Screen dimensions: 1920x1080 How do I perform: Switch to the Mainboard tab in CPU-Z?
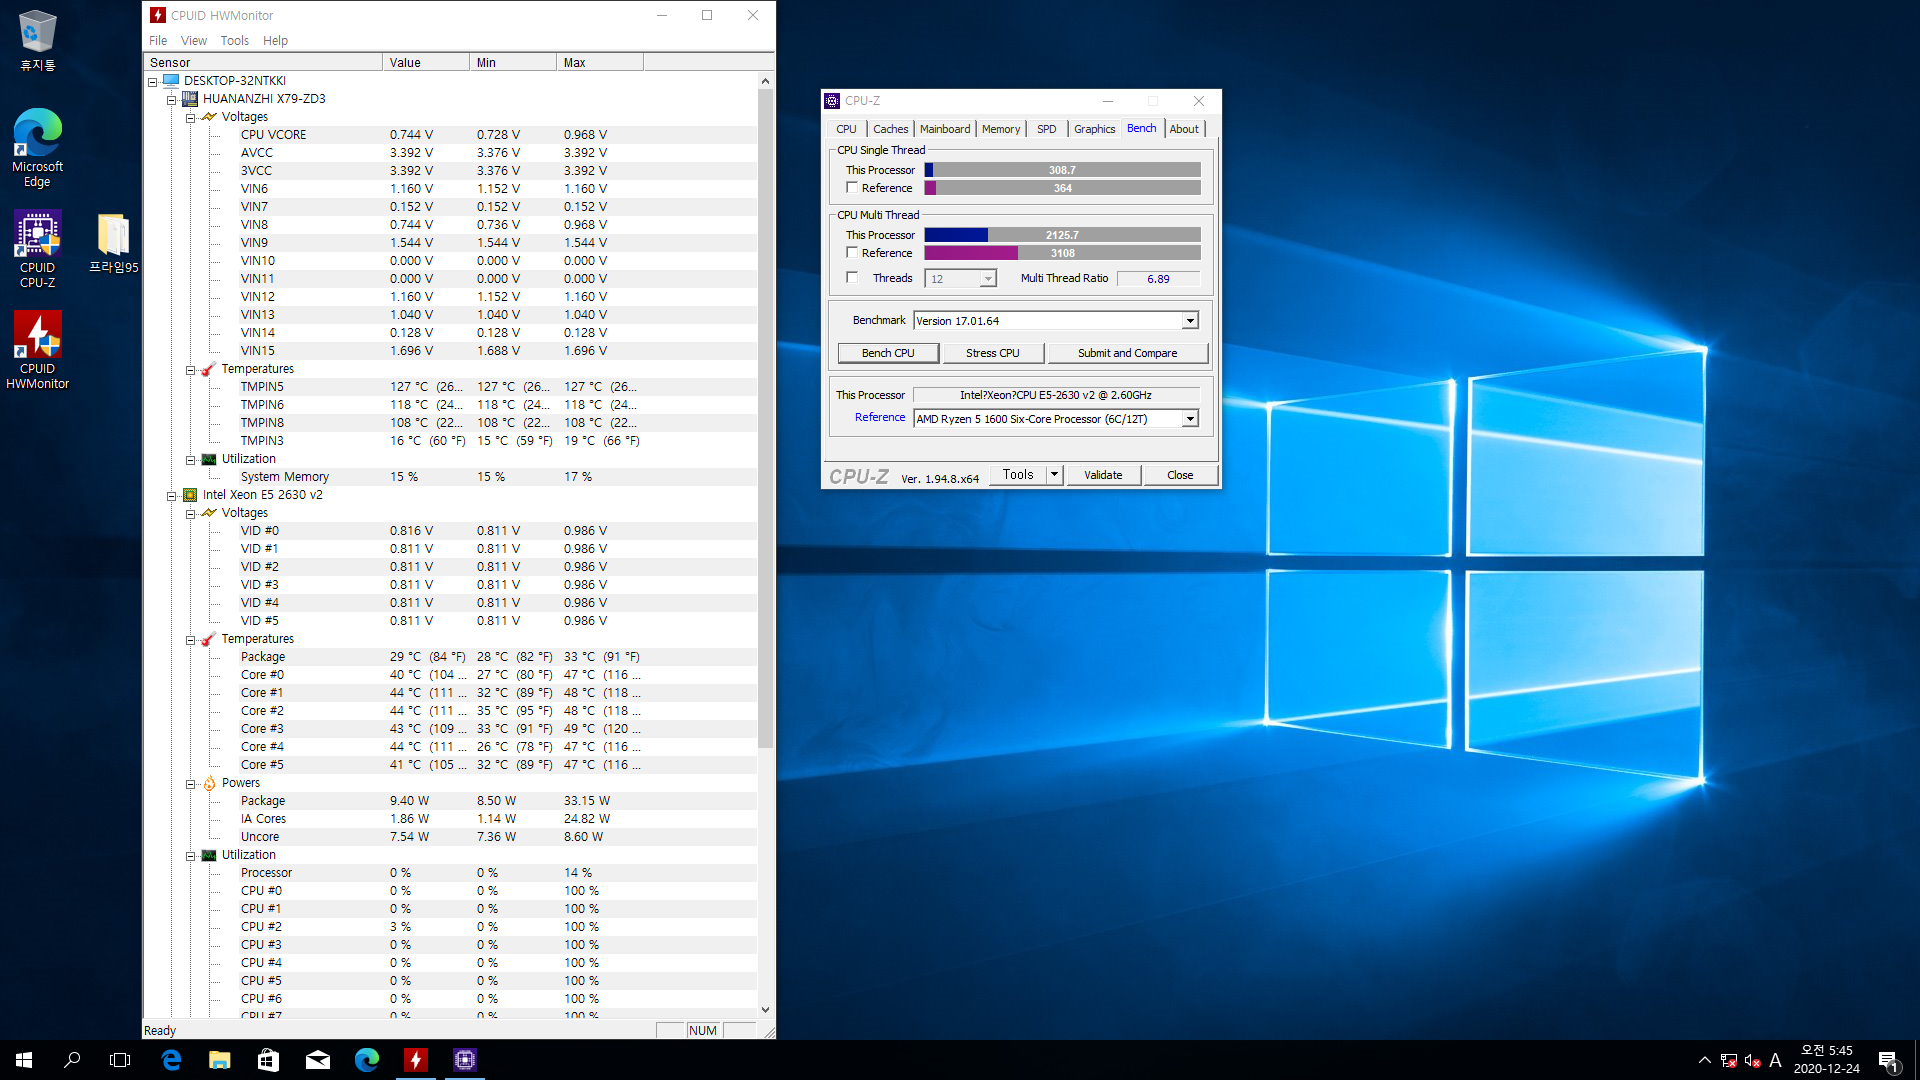pyautogui.click(x=944, y=129)
